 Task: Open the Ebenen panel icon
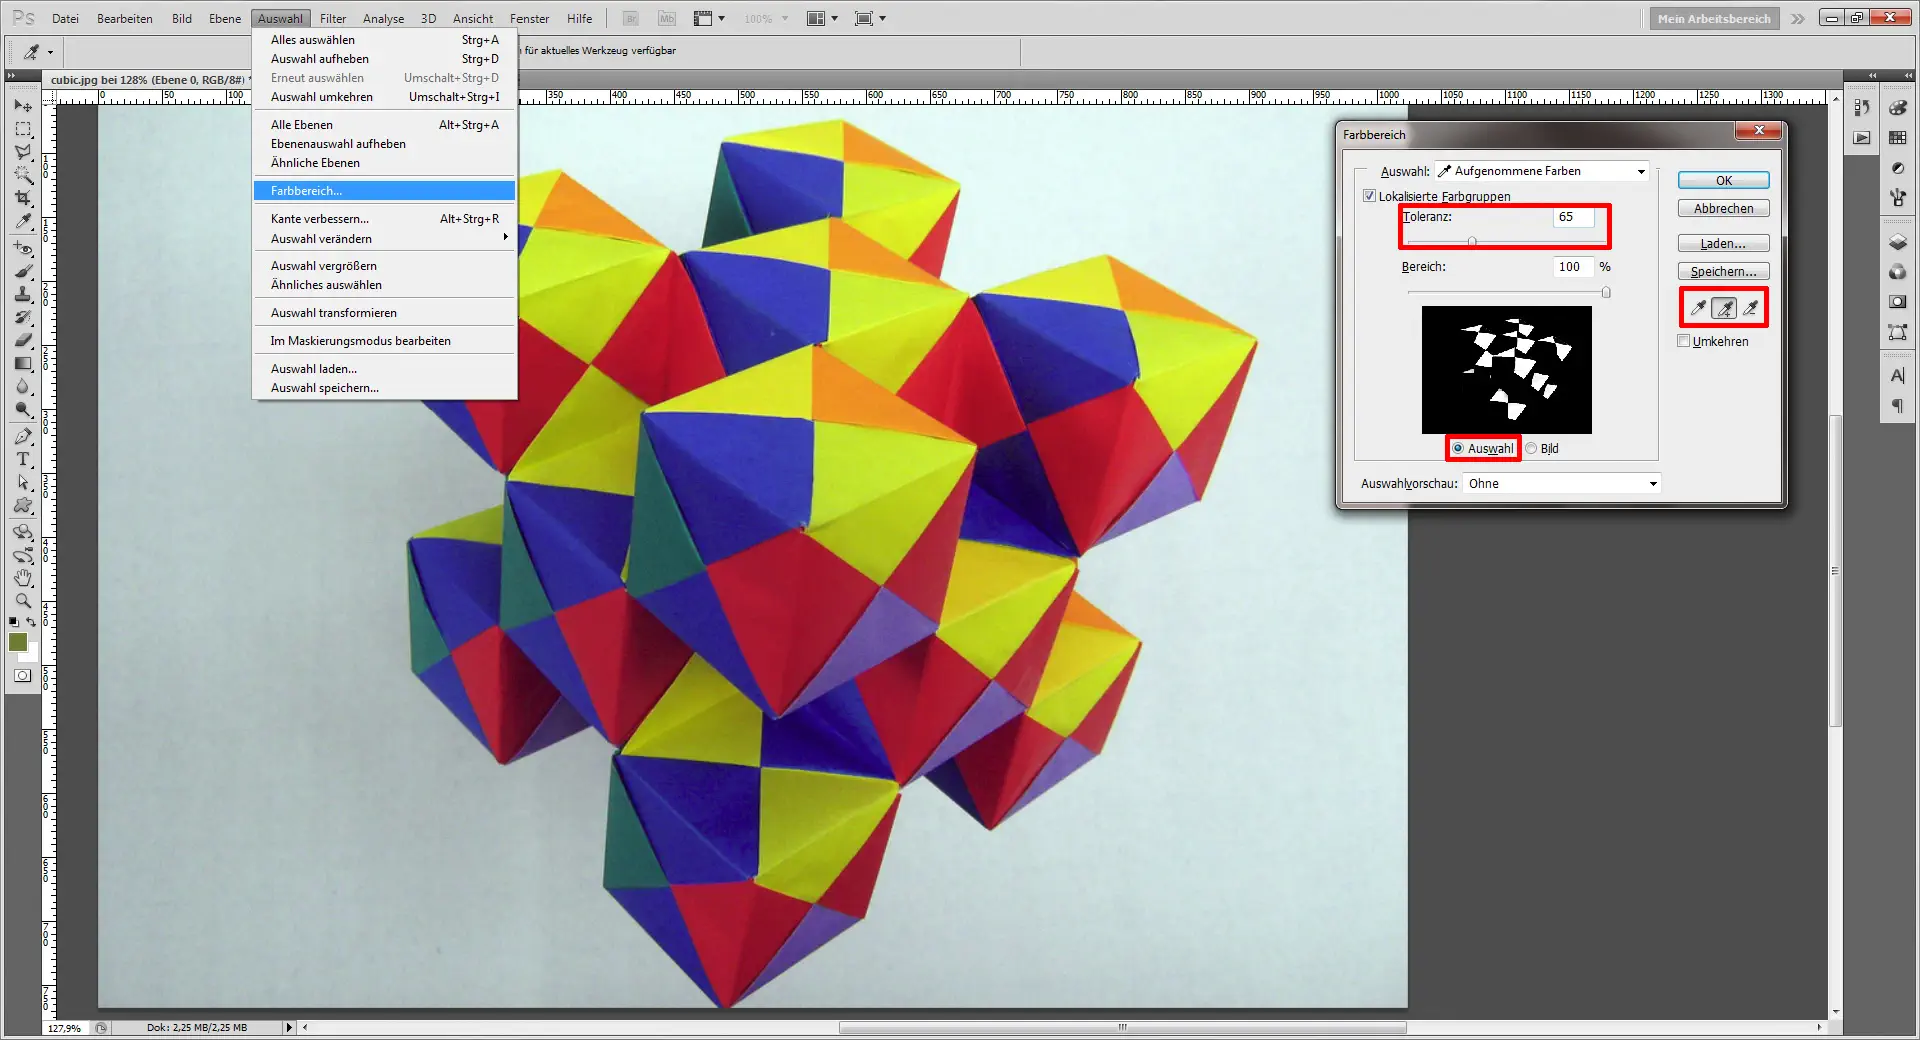coord(1897,240)
